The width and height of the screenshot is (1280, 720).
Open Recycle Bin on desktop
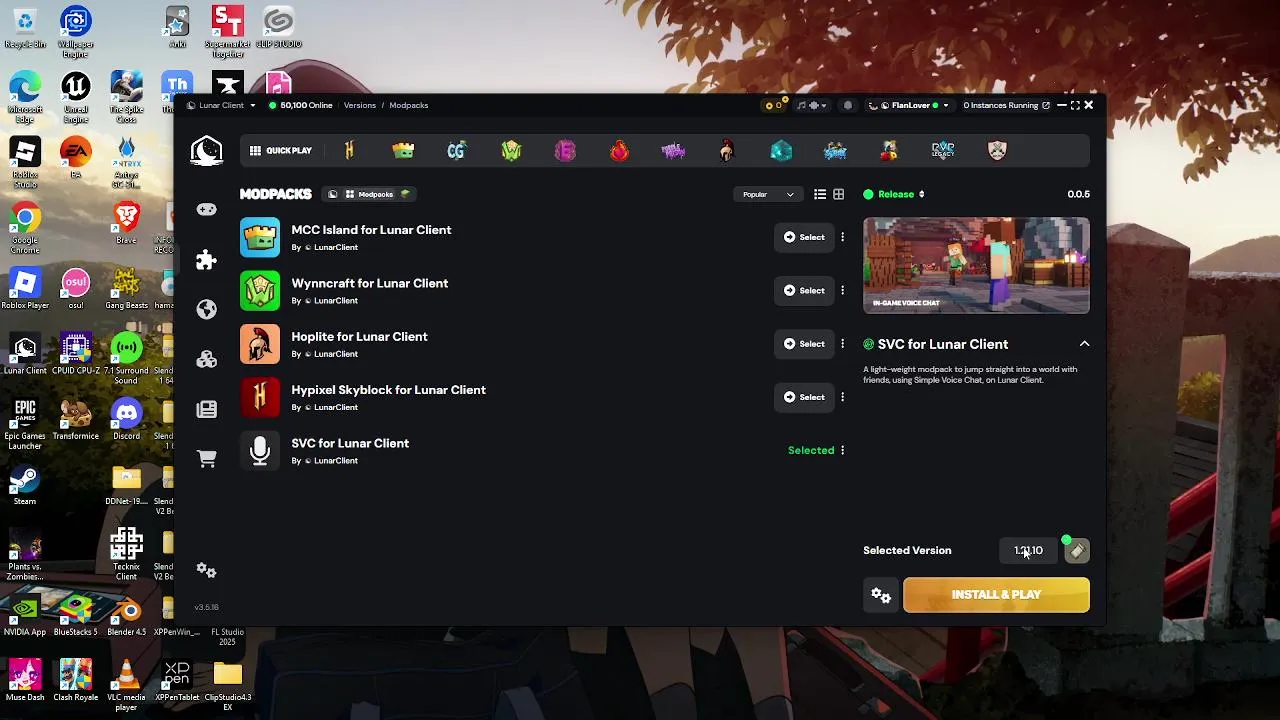[x=25, y=28]
